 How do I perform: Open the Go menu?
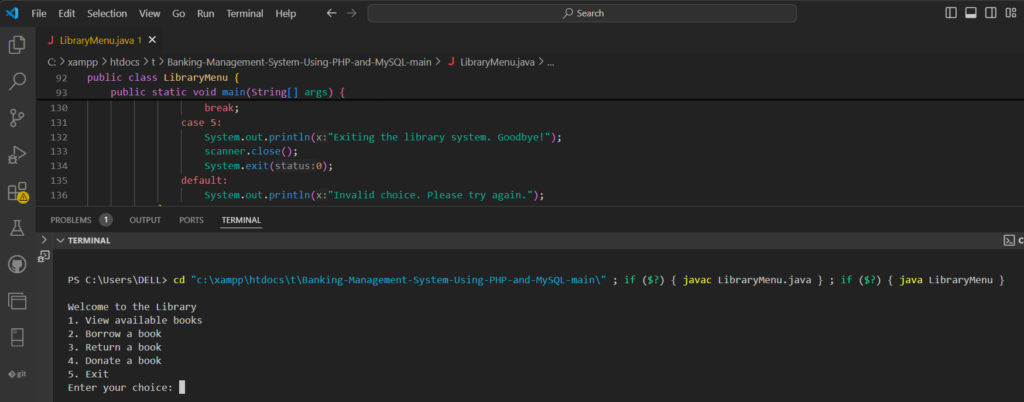(x=178, y=13)
